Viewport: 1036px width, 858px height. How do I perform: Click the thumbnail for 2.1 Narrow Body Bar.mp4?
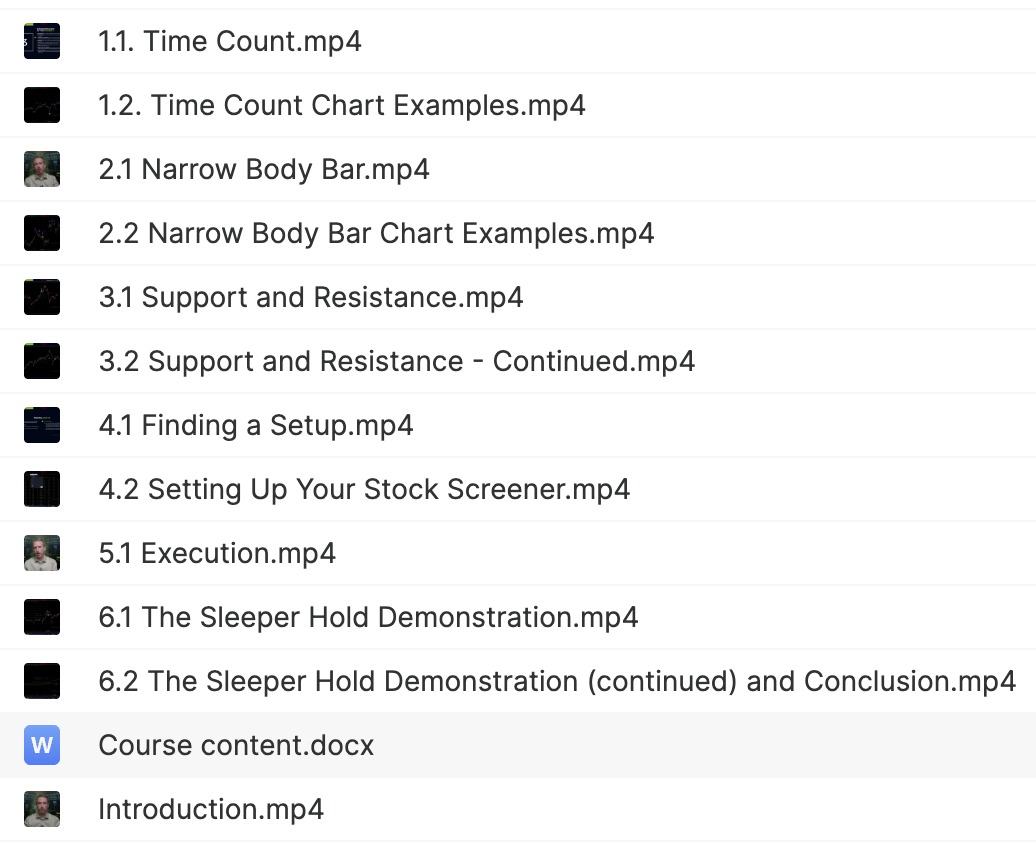tap(42, 169)
